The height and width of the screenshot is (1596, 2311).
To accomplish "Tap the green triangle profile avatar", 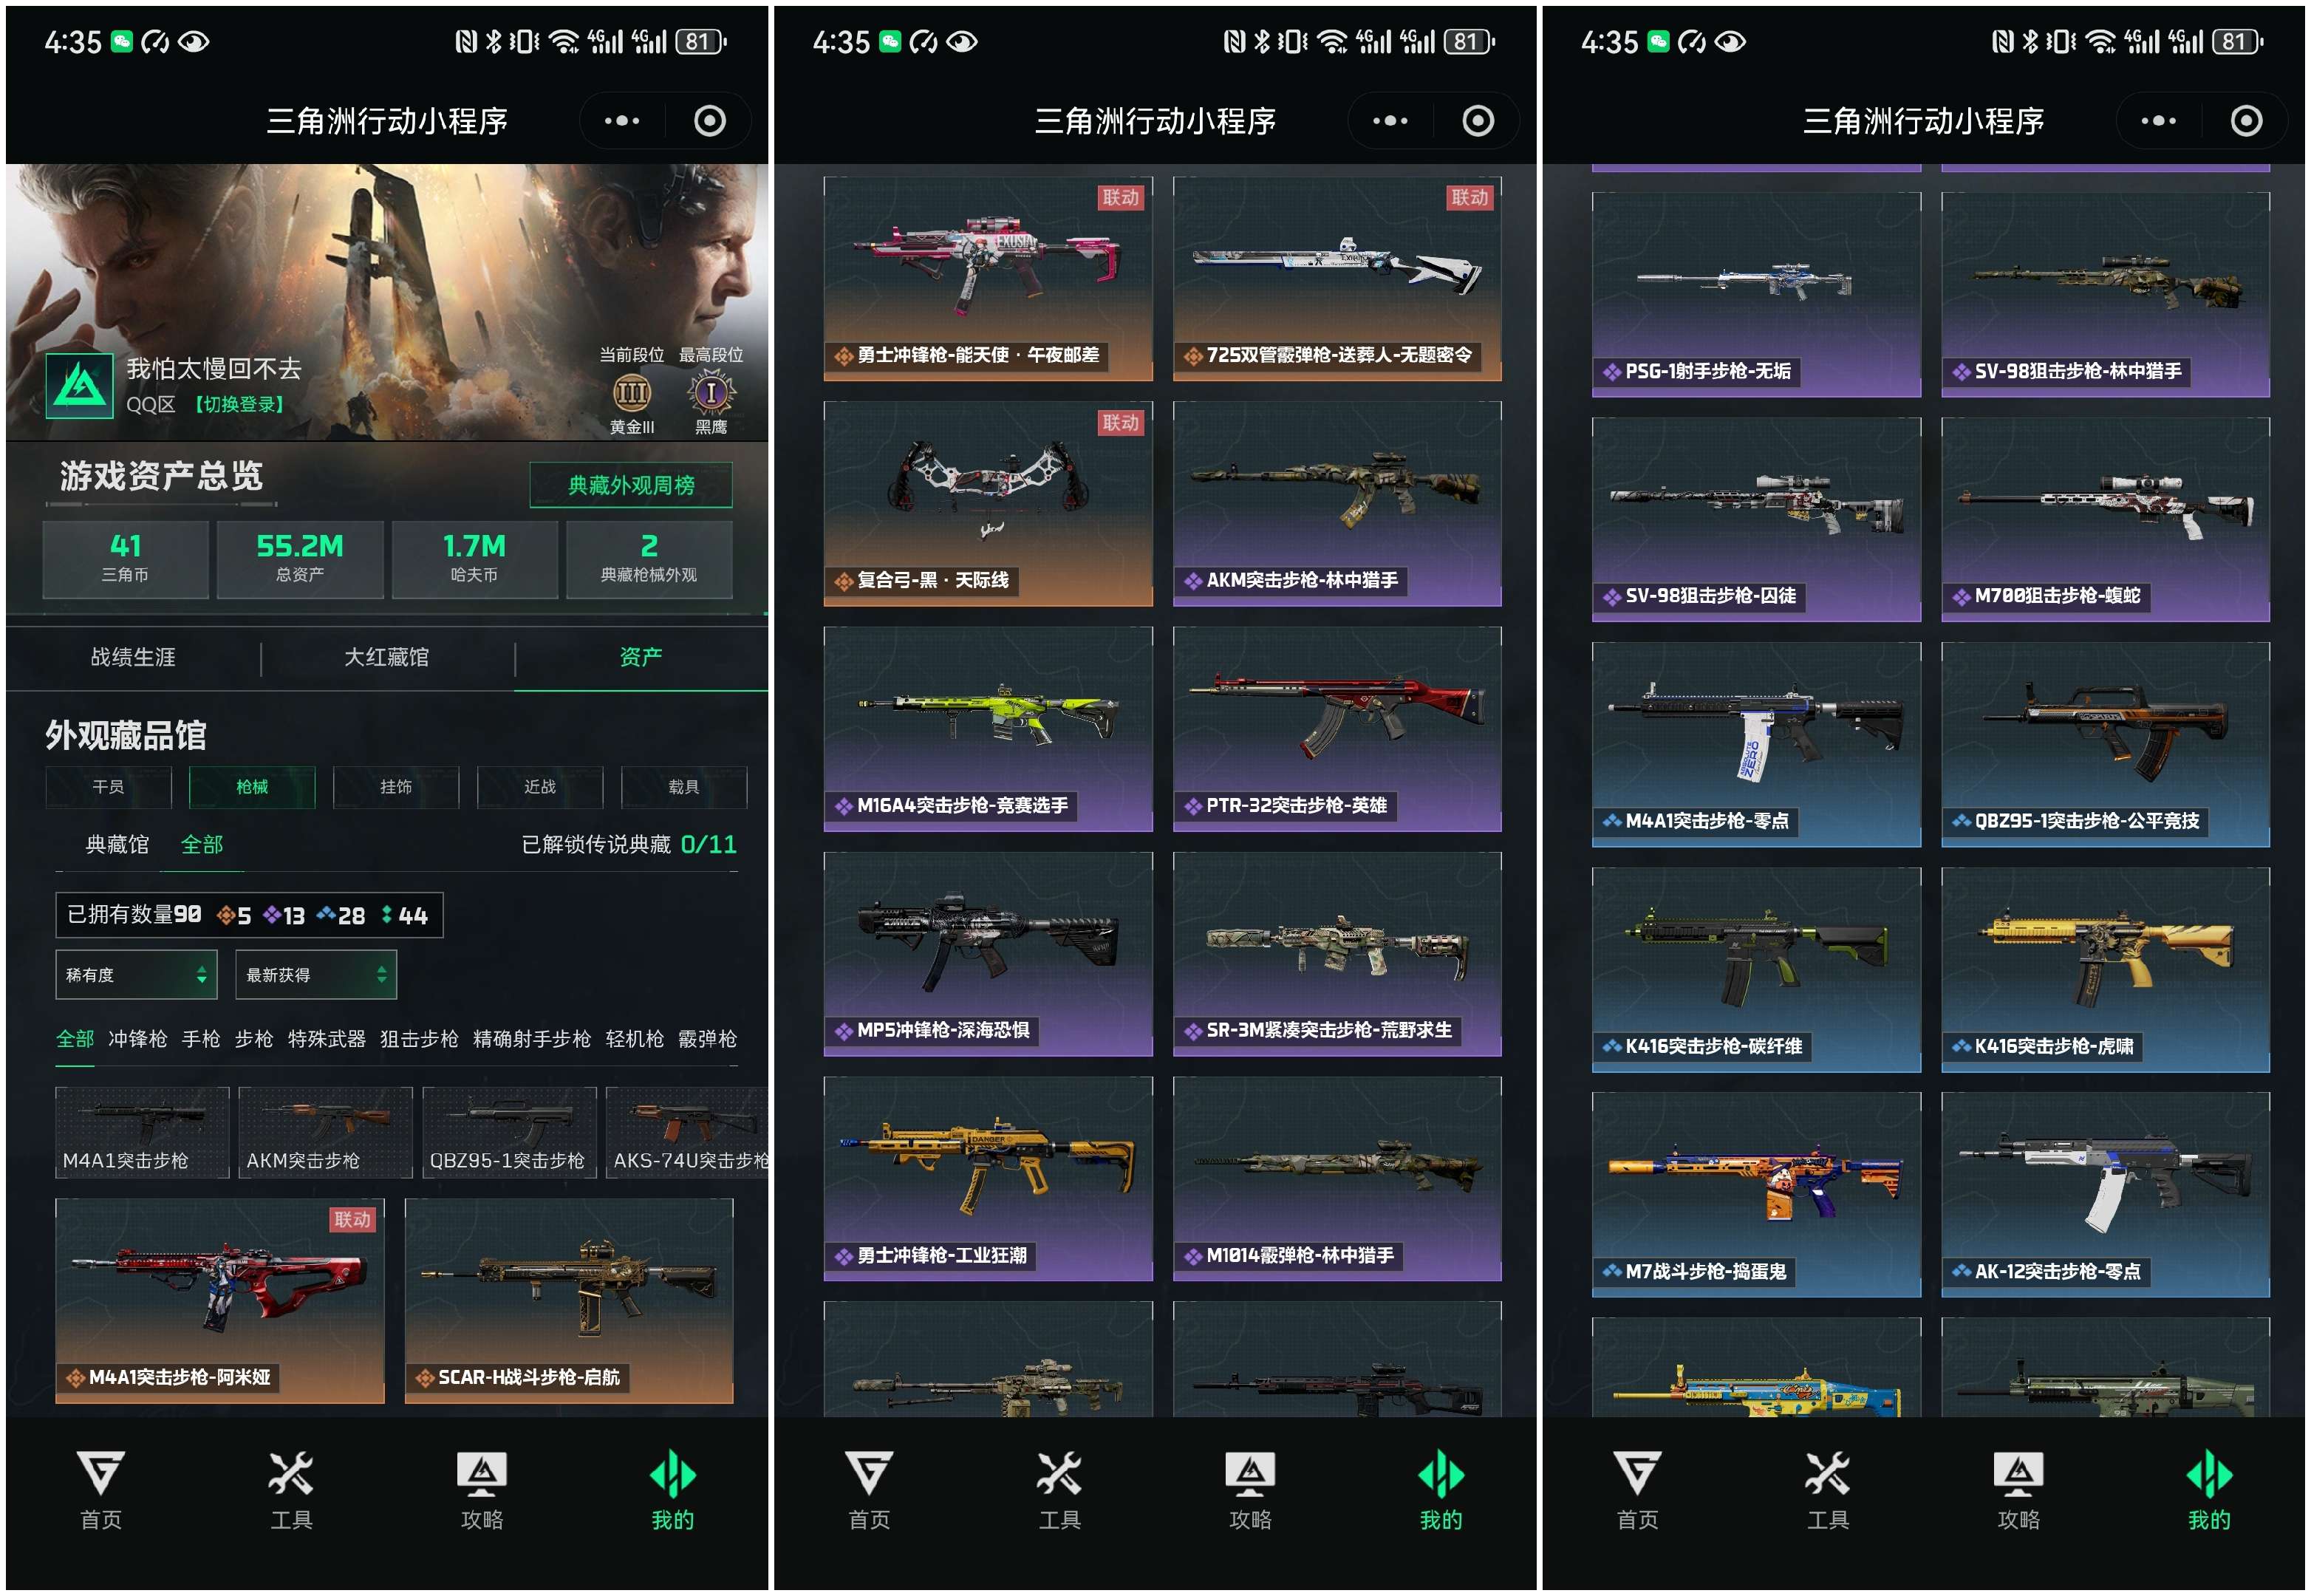I will point(80,385).
